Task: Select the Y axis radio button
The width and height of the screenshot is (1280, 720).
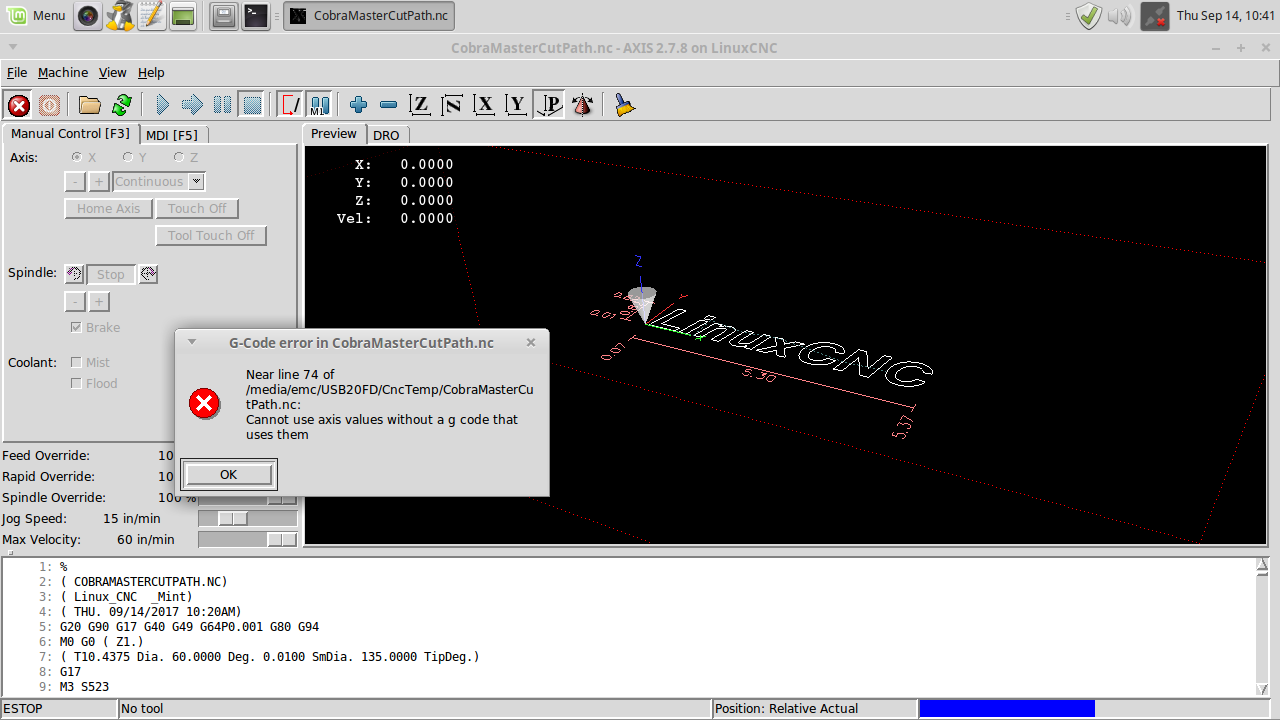Action: pos(128,157)
